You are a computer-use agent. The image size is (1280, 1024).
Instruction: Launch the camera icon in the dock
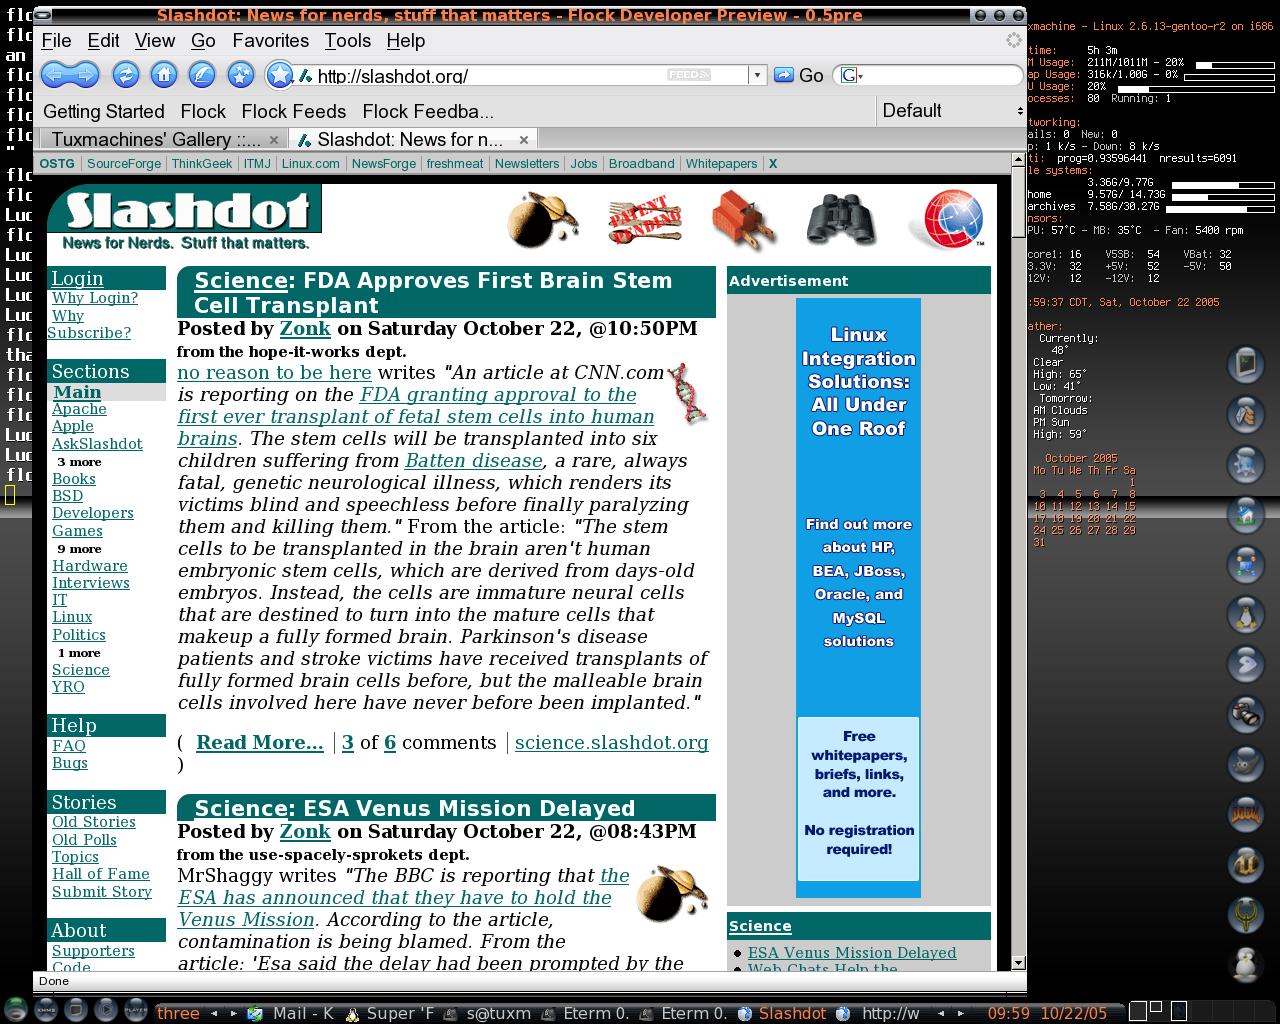pos(1245,714)
